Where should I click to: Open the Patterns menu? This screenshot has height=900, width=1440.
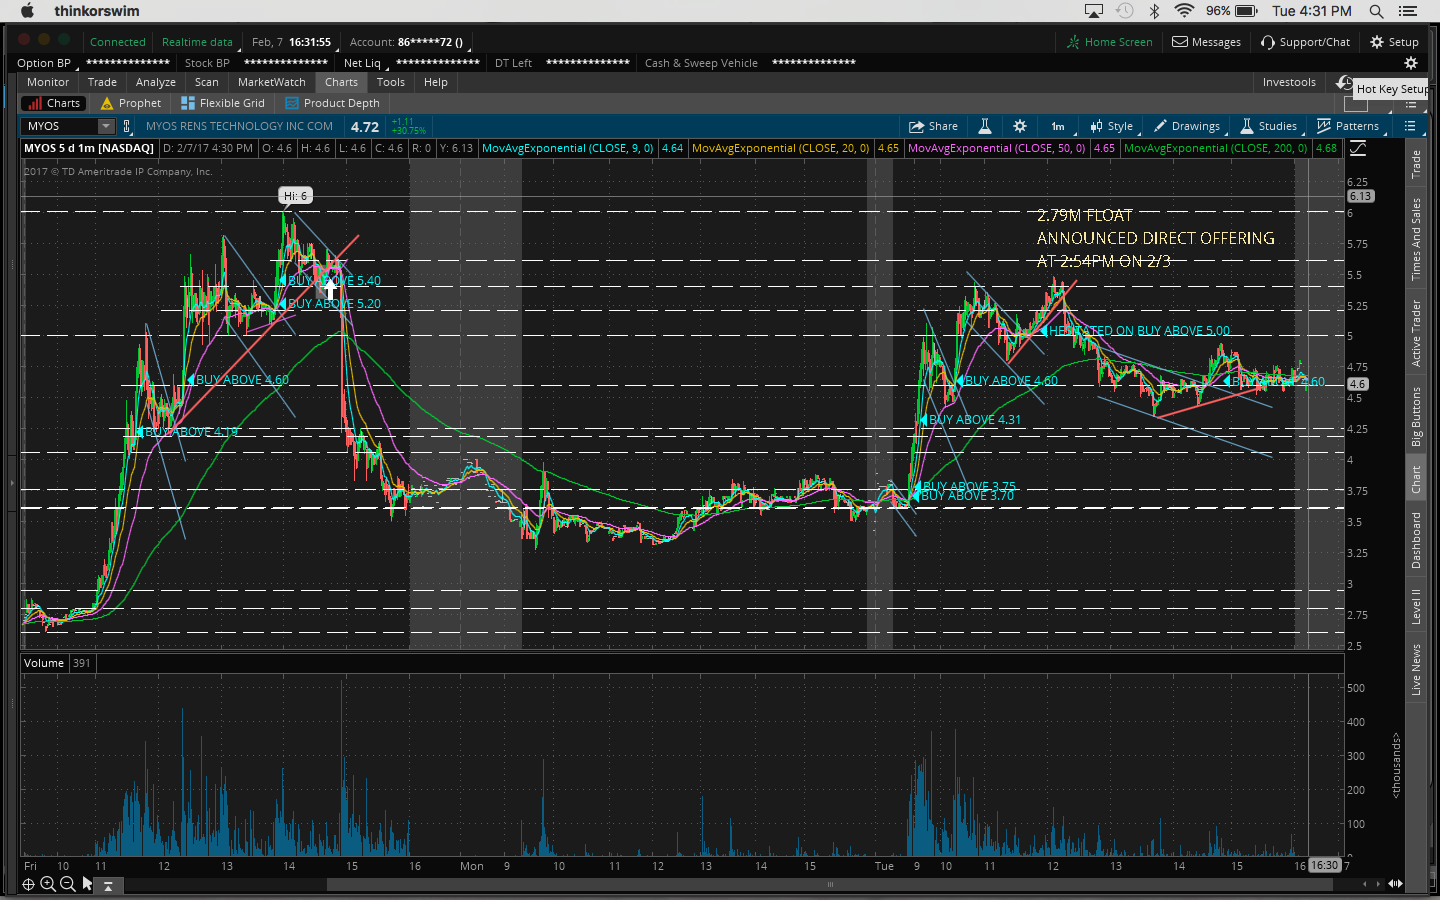(x=1348, y=126)
